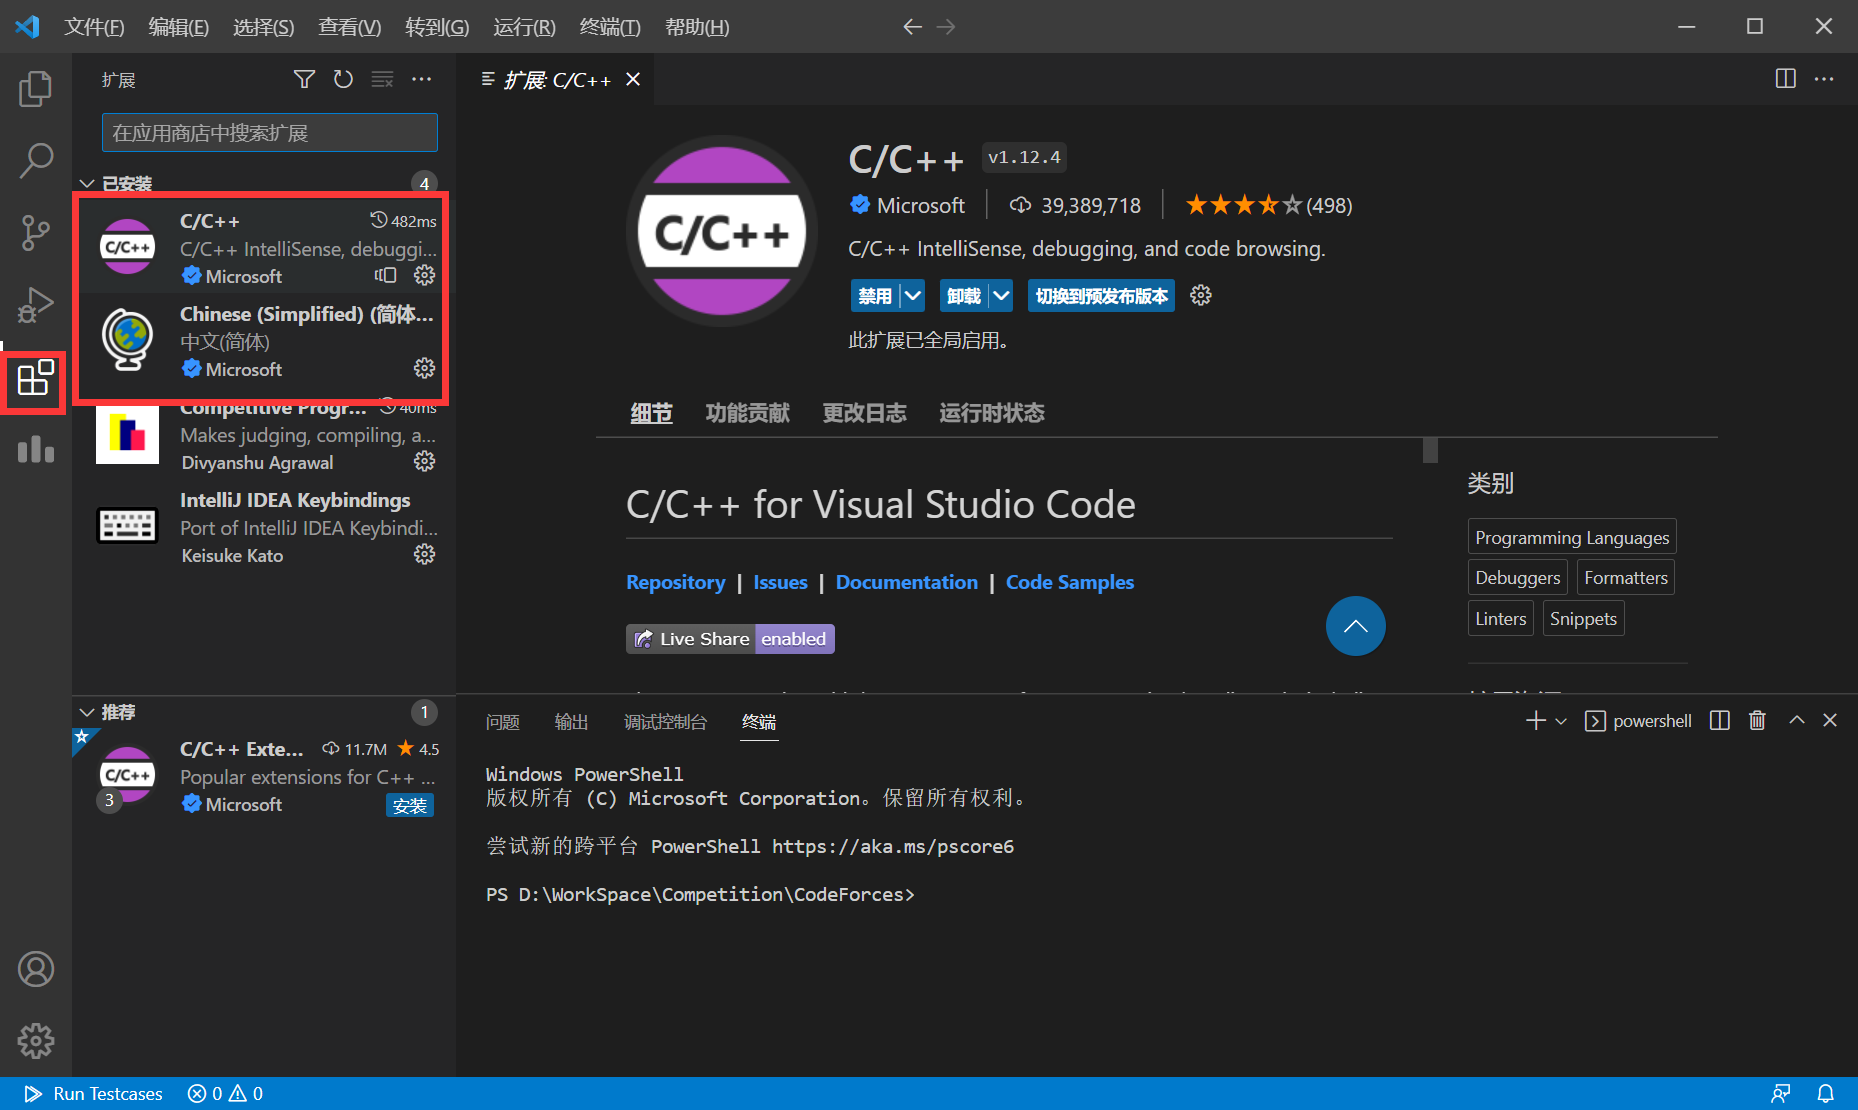Kill terminal with trash icon
1858x1110 pixels.
coord(1757,720)
